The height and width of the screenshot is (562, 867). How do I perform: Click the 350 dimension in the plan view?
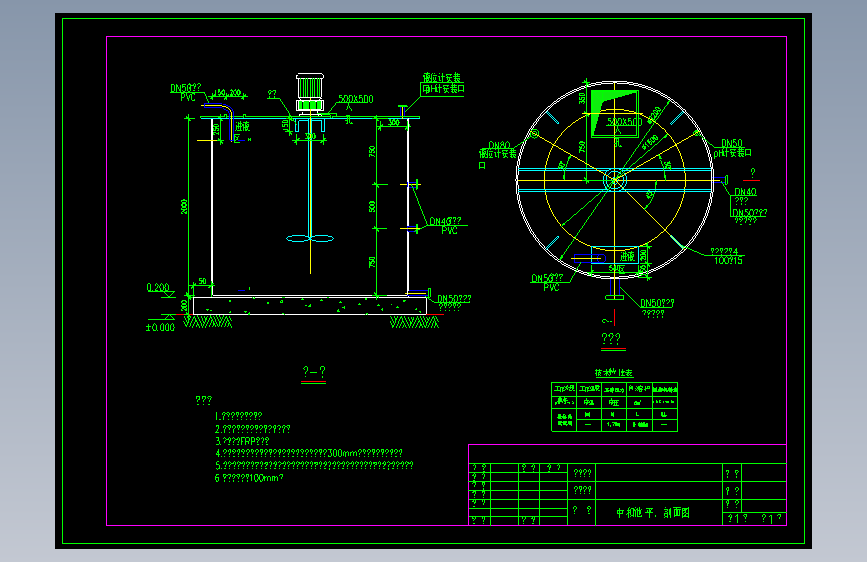tap(582, 98)
